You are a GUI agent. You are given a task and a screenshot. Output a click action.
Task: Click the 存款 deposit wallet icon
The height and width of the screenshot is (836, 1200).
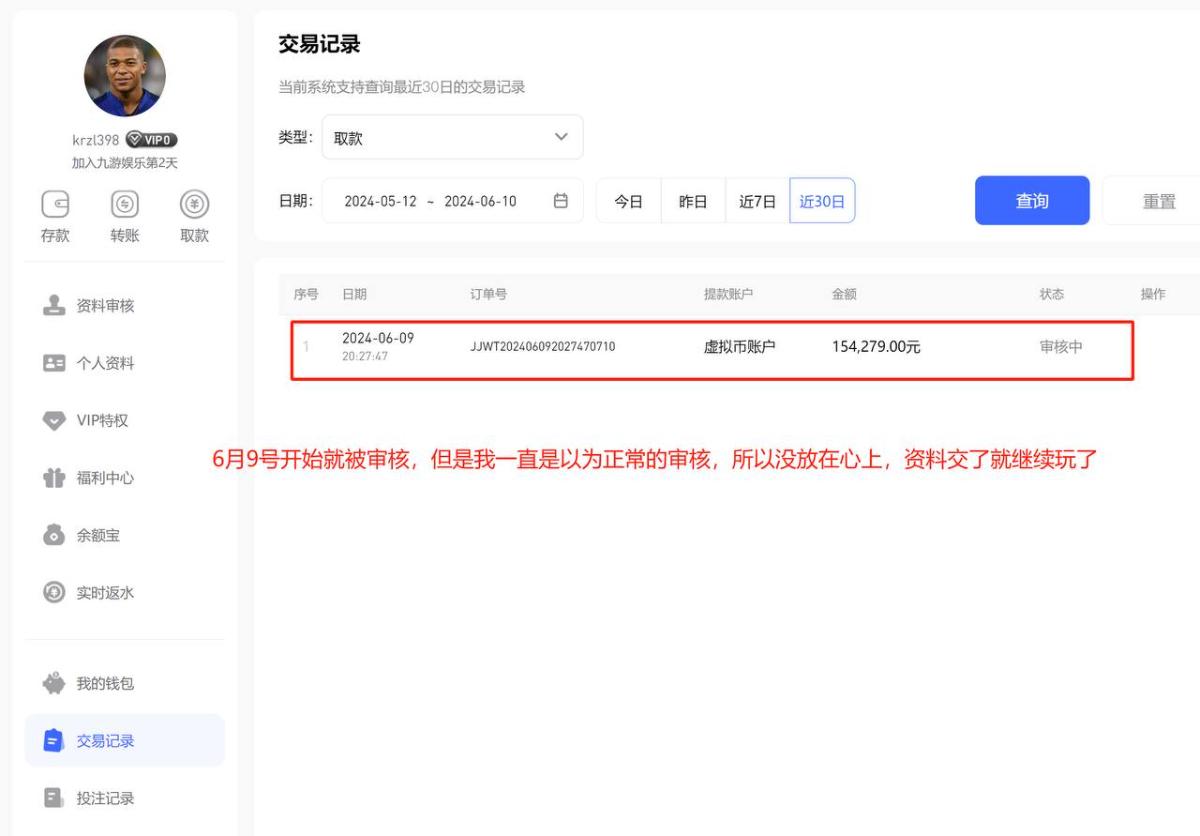point(55,205)
